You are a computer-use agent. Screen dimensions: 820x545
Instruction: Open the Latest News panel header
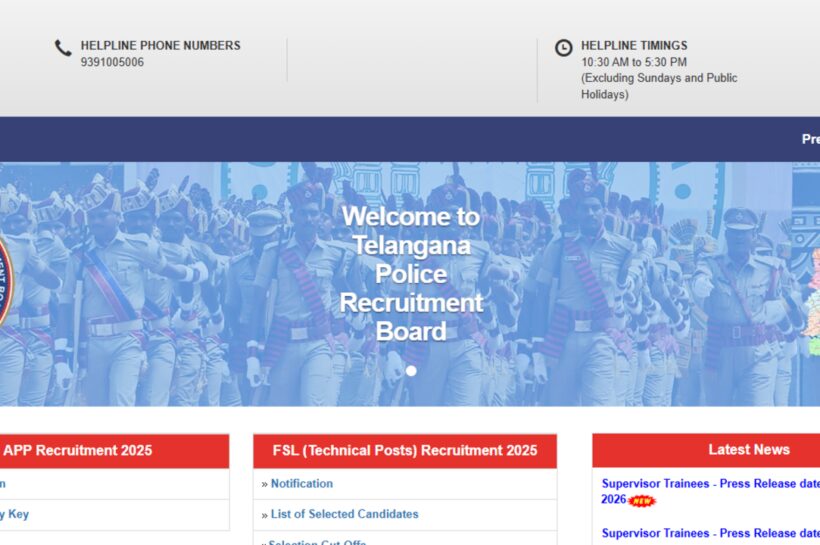click(x=706, y=450)
